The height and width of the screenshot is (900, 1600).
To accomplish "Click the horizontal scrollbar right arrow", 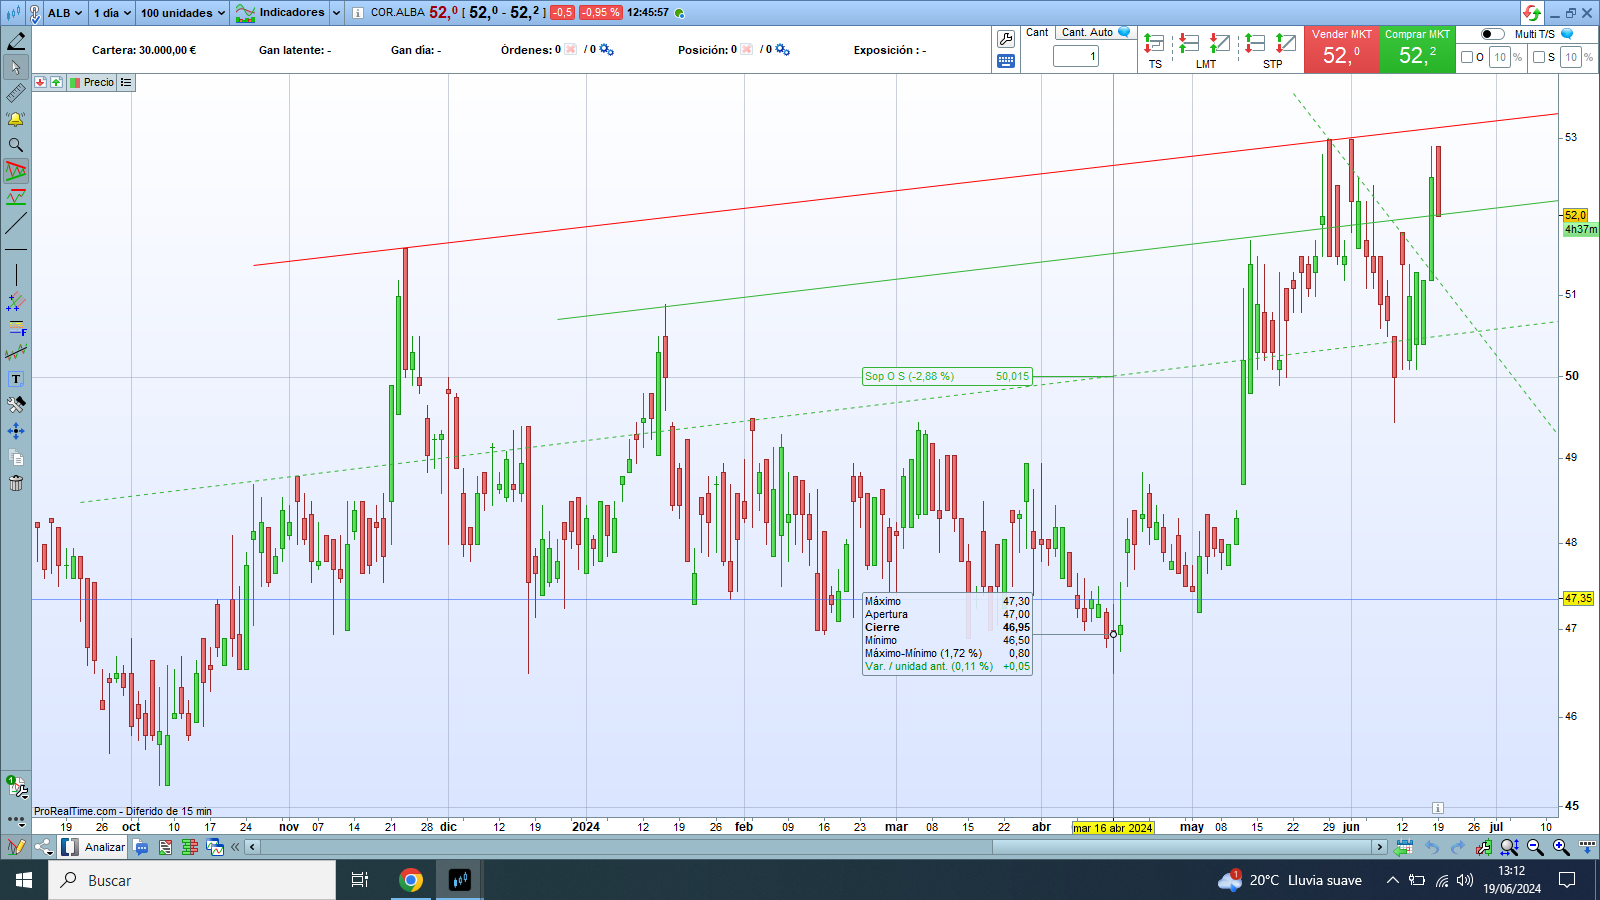I will (x=1379, y=847).
